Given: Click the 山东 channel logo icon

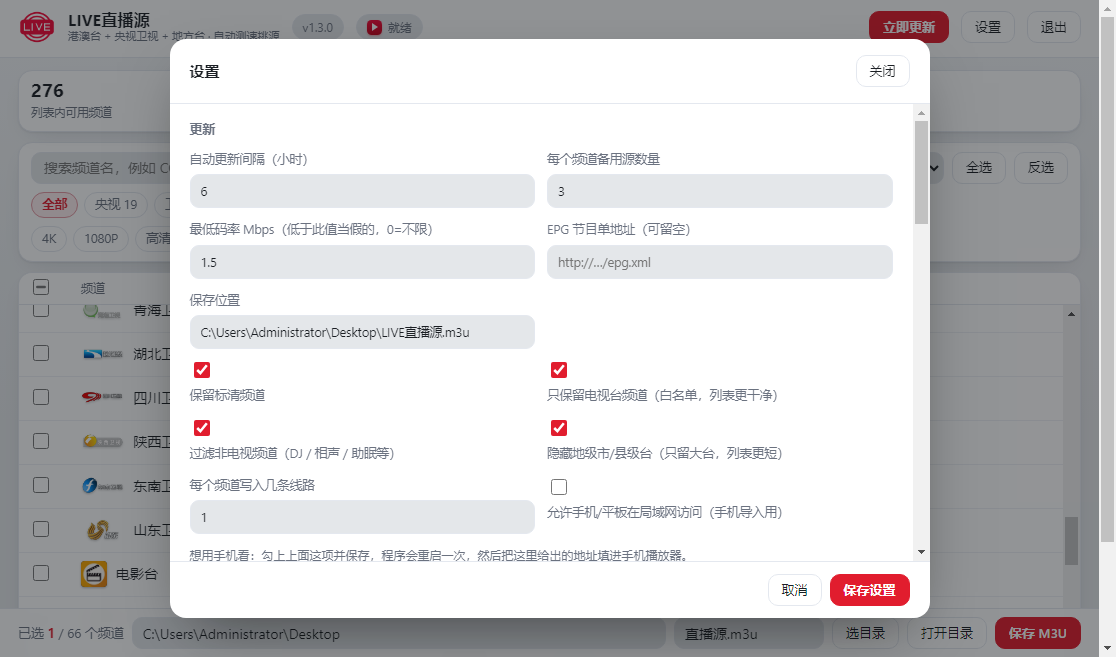Looking at the screenshot, I should coord(102,530).
